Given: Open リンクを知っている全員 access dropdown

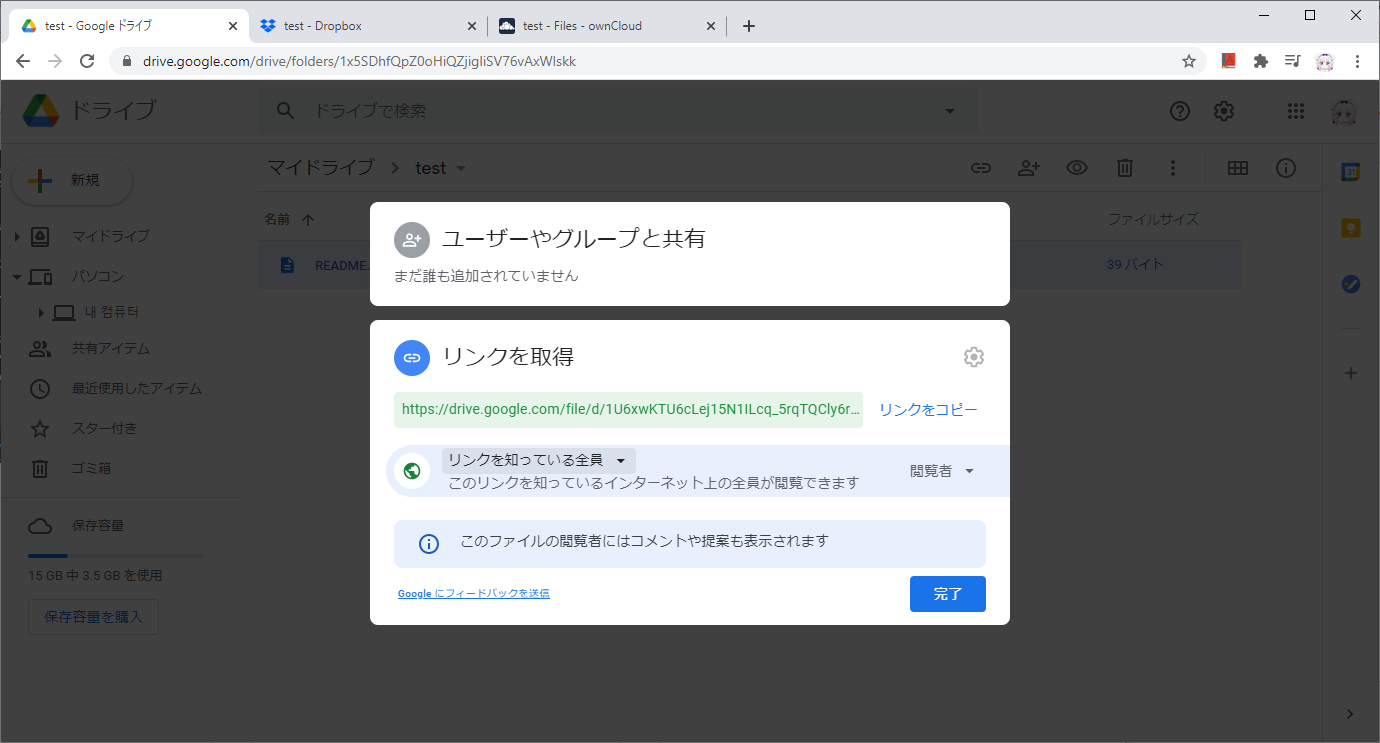Looking at the screenshot, I should point(539,460).
